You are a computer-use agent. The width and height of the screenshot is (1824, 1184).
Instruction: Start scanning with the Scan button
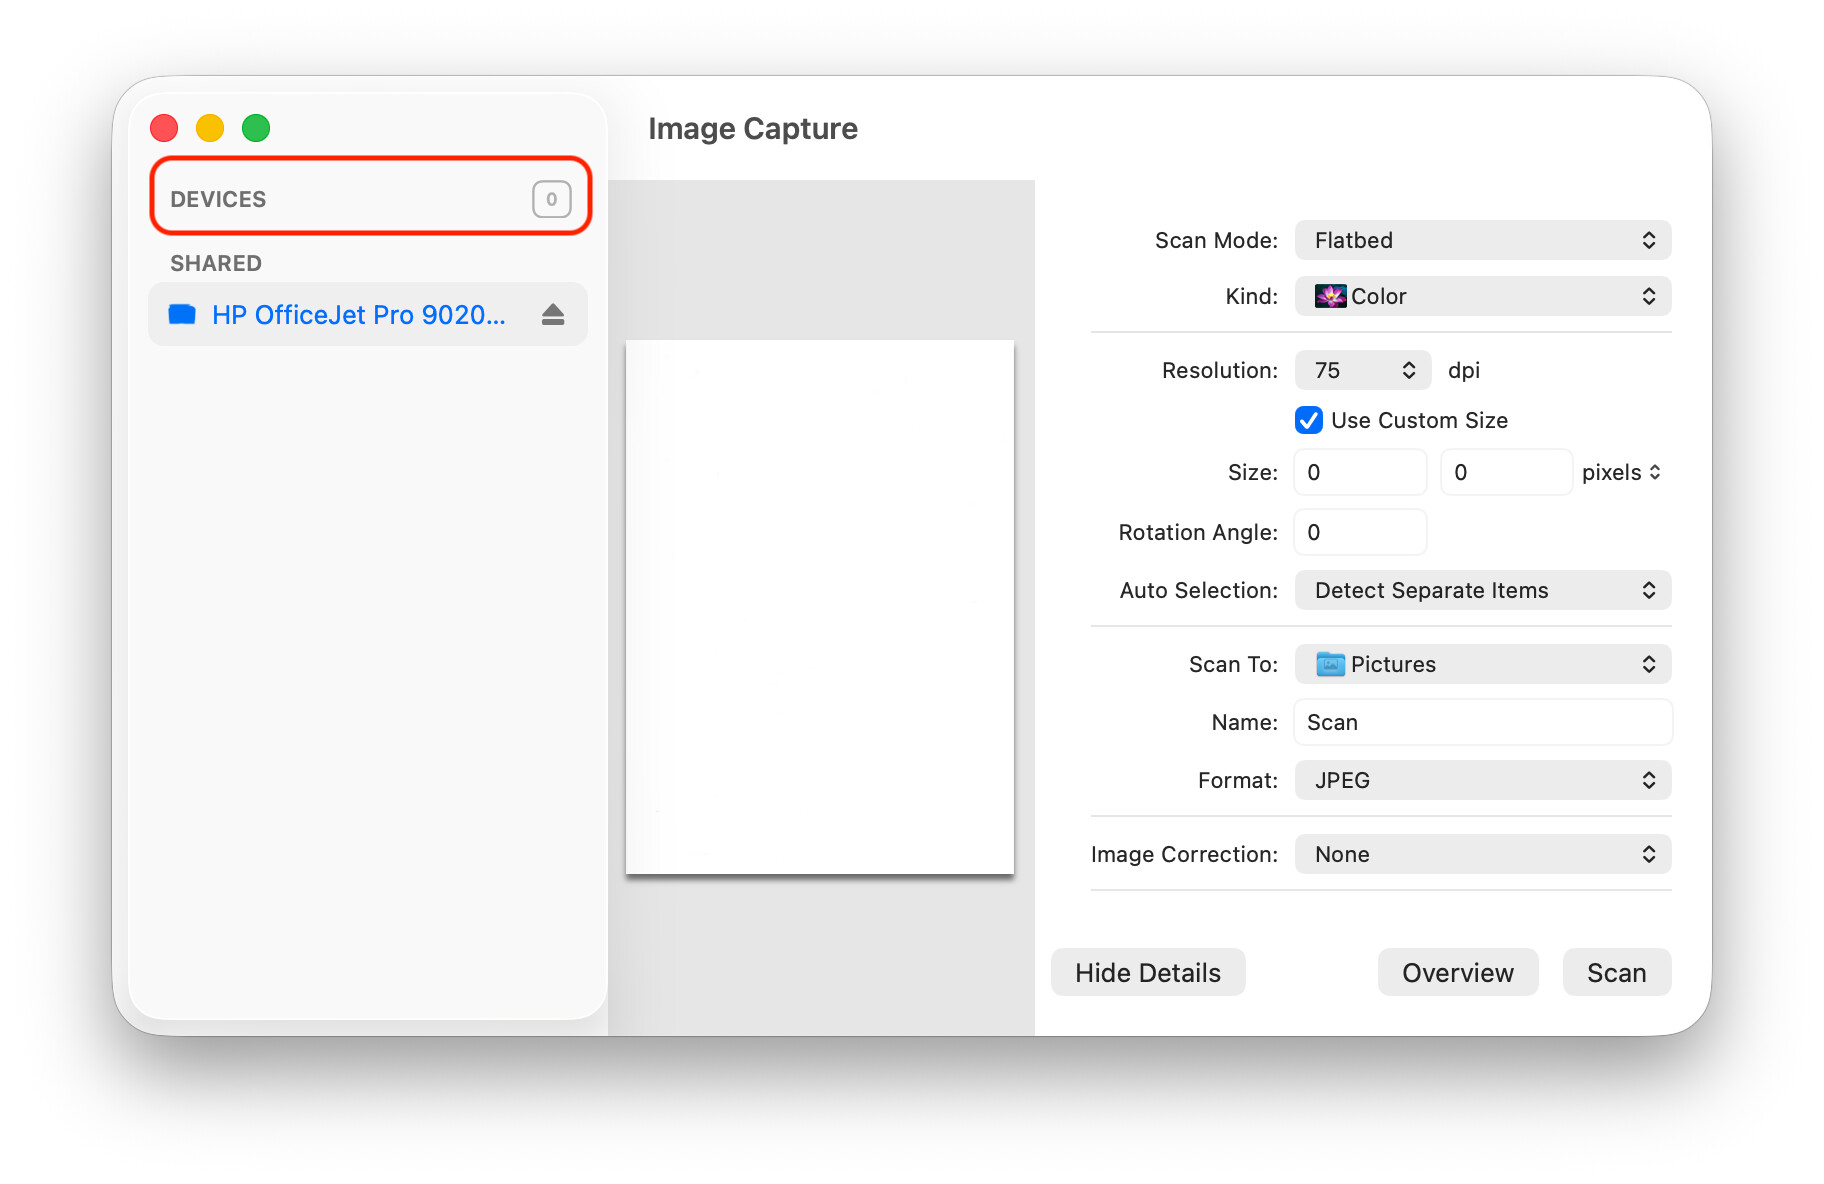click(x=1616, y=972)
